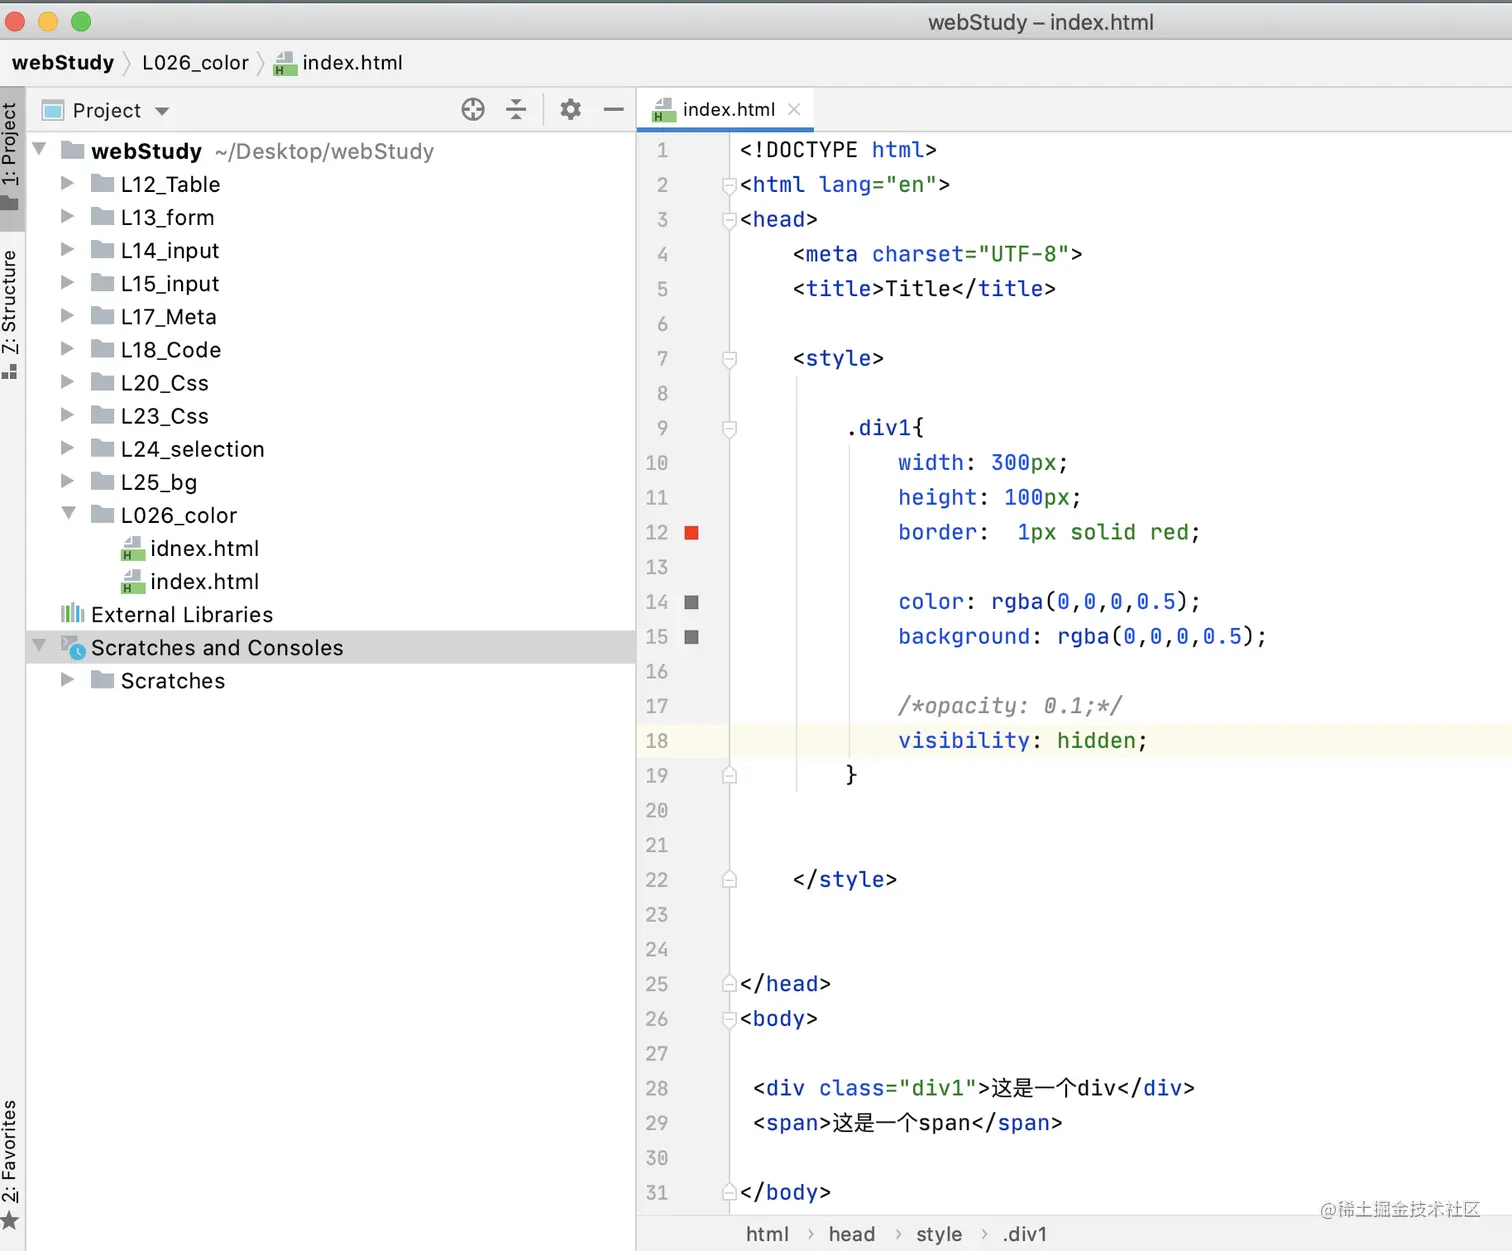Toggle the Project tool window sidebar button
Screen dimensions: 1512x1251
pos(10,150)
